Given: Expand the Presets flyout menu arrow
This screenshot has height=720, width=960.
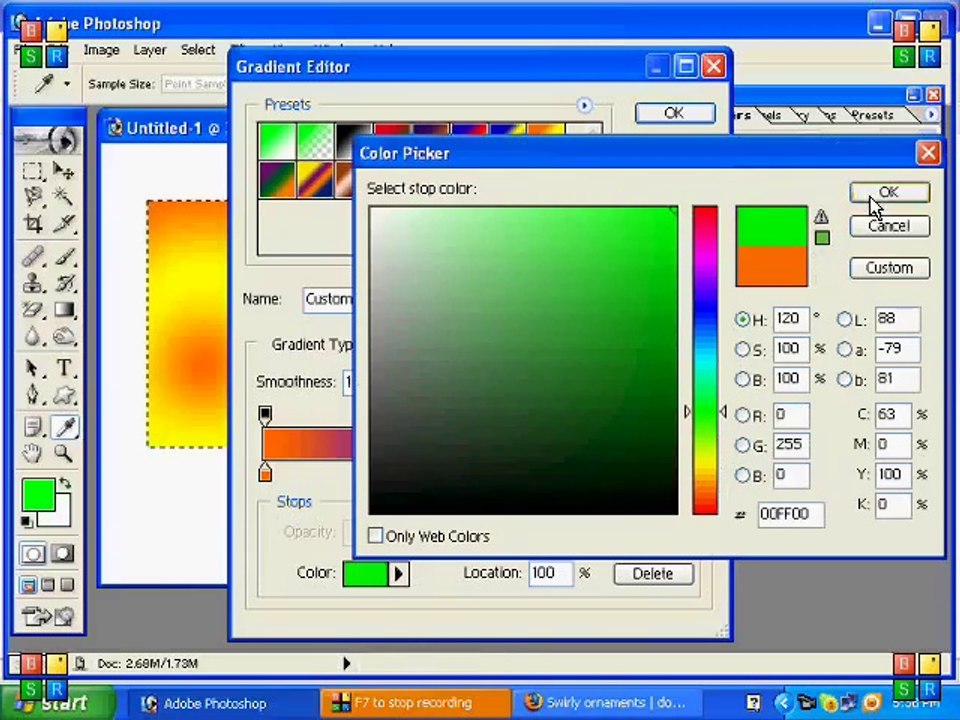Looking at the screenshot, I should point(584,105).
